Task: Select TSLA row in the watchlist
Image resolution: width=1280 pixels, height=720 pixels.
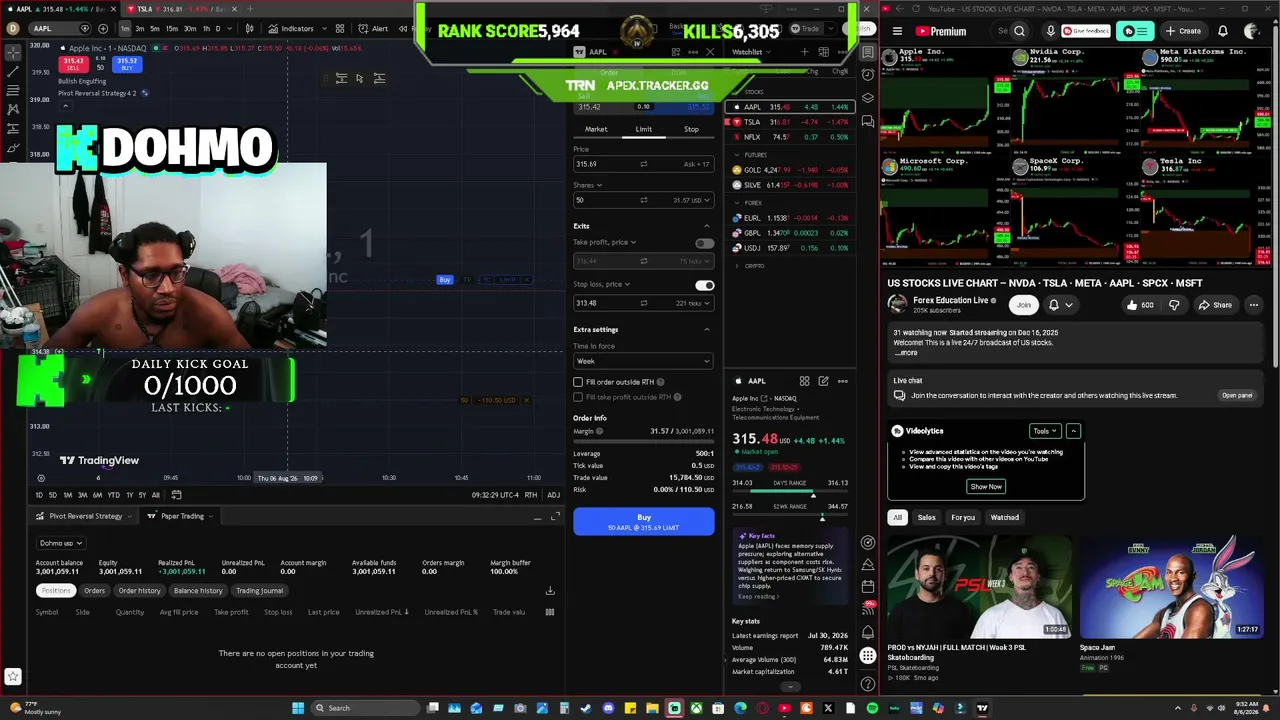Action: click(790, 122)
